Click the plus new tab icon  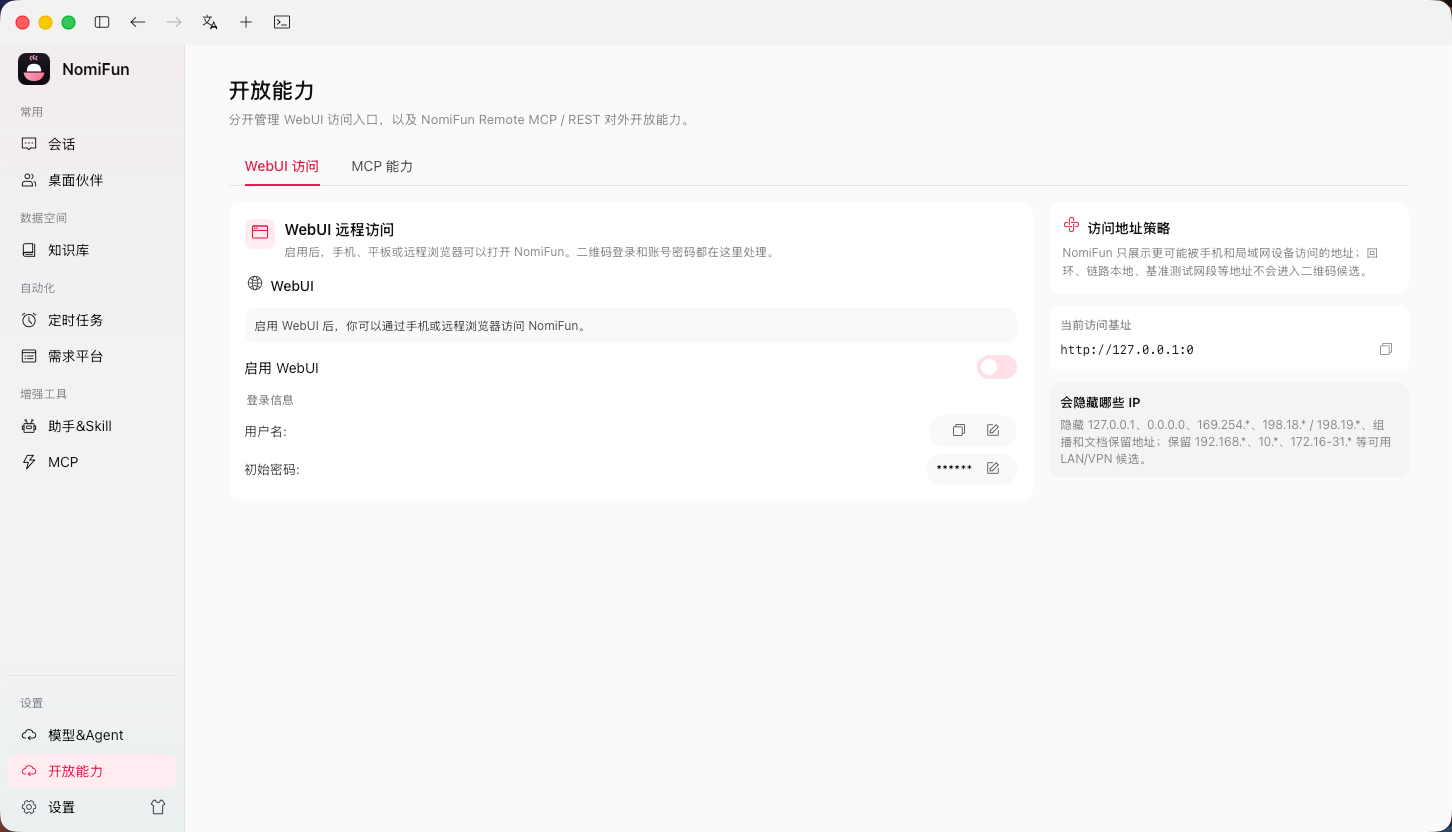pos(246,22)
